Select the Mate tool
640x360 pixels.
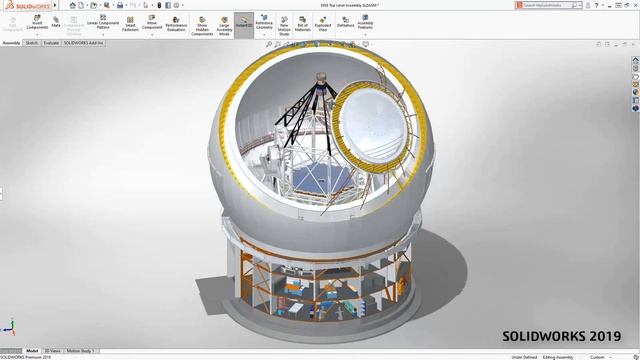pos(56,22)
